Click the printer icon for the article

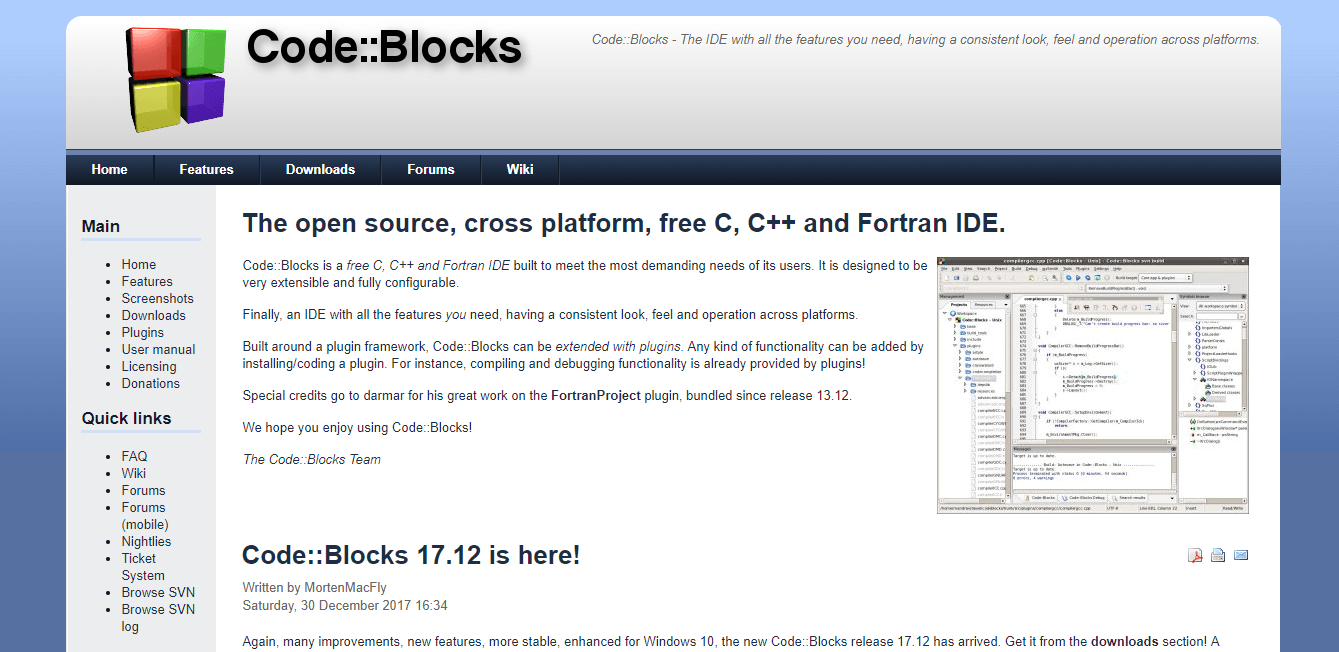coord(1218,556)
